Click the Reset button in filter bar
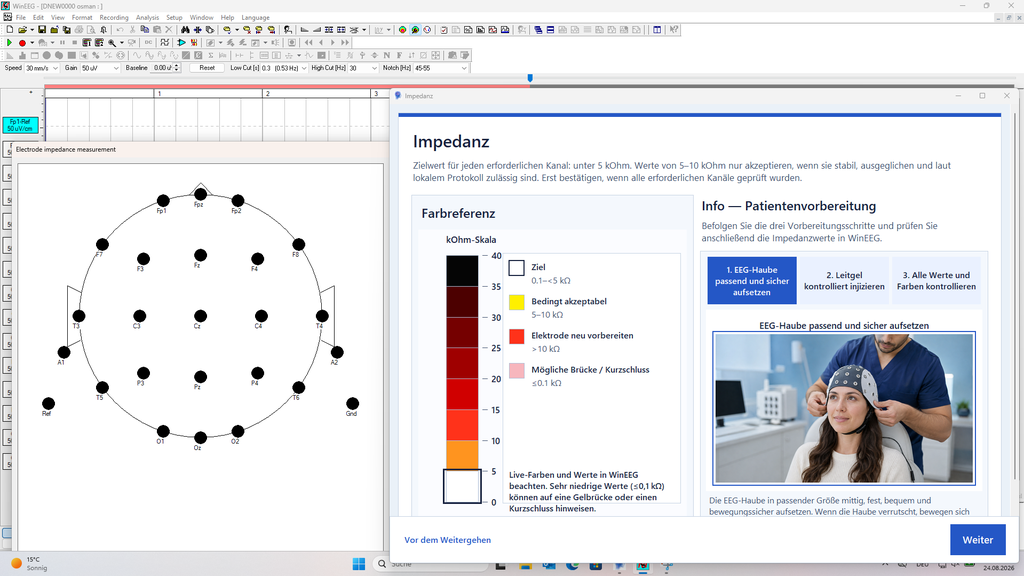The height and width of the screenshot is (576, 1024). click(207, 68)
